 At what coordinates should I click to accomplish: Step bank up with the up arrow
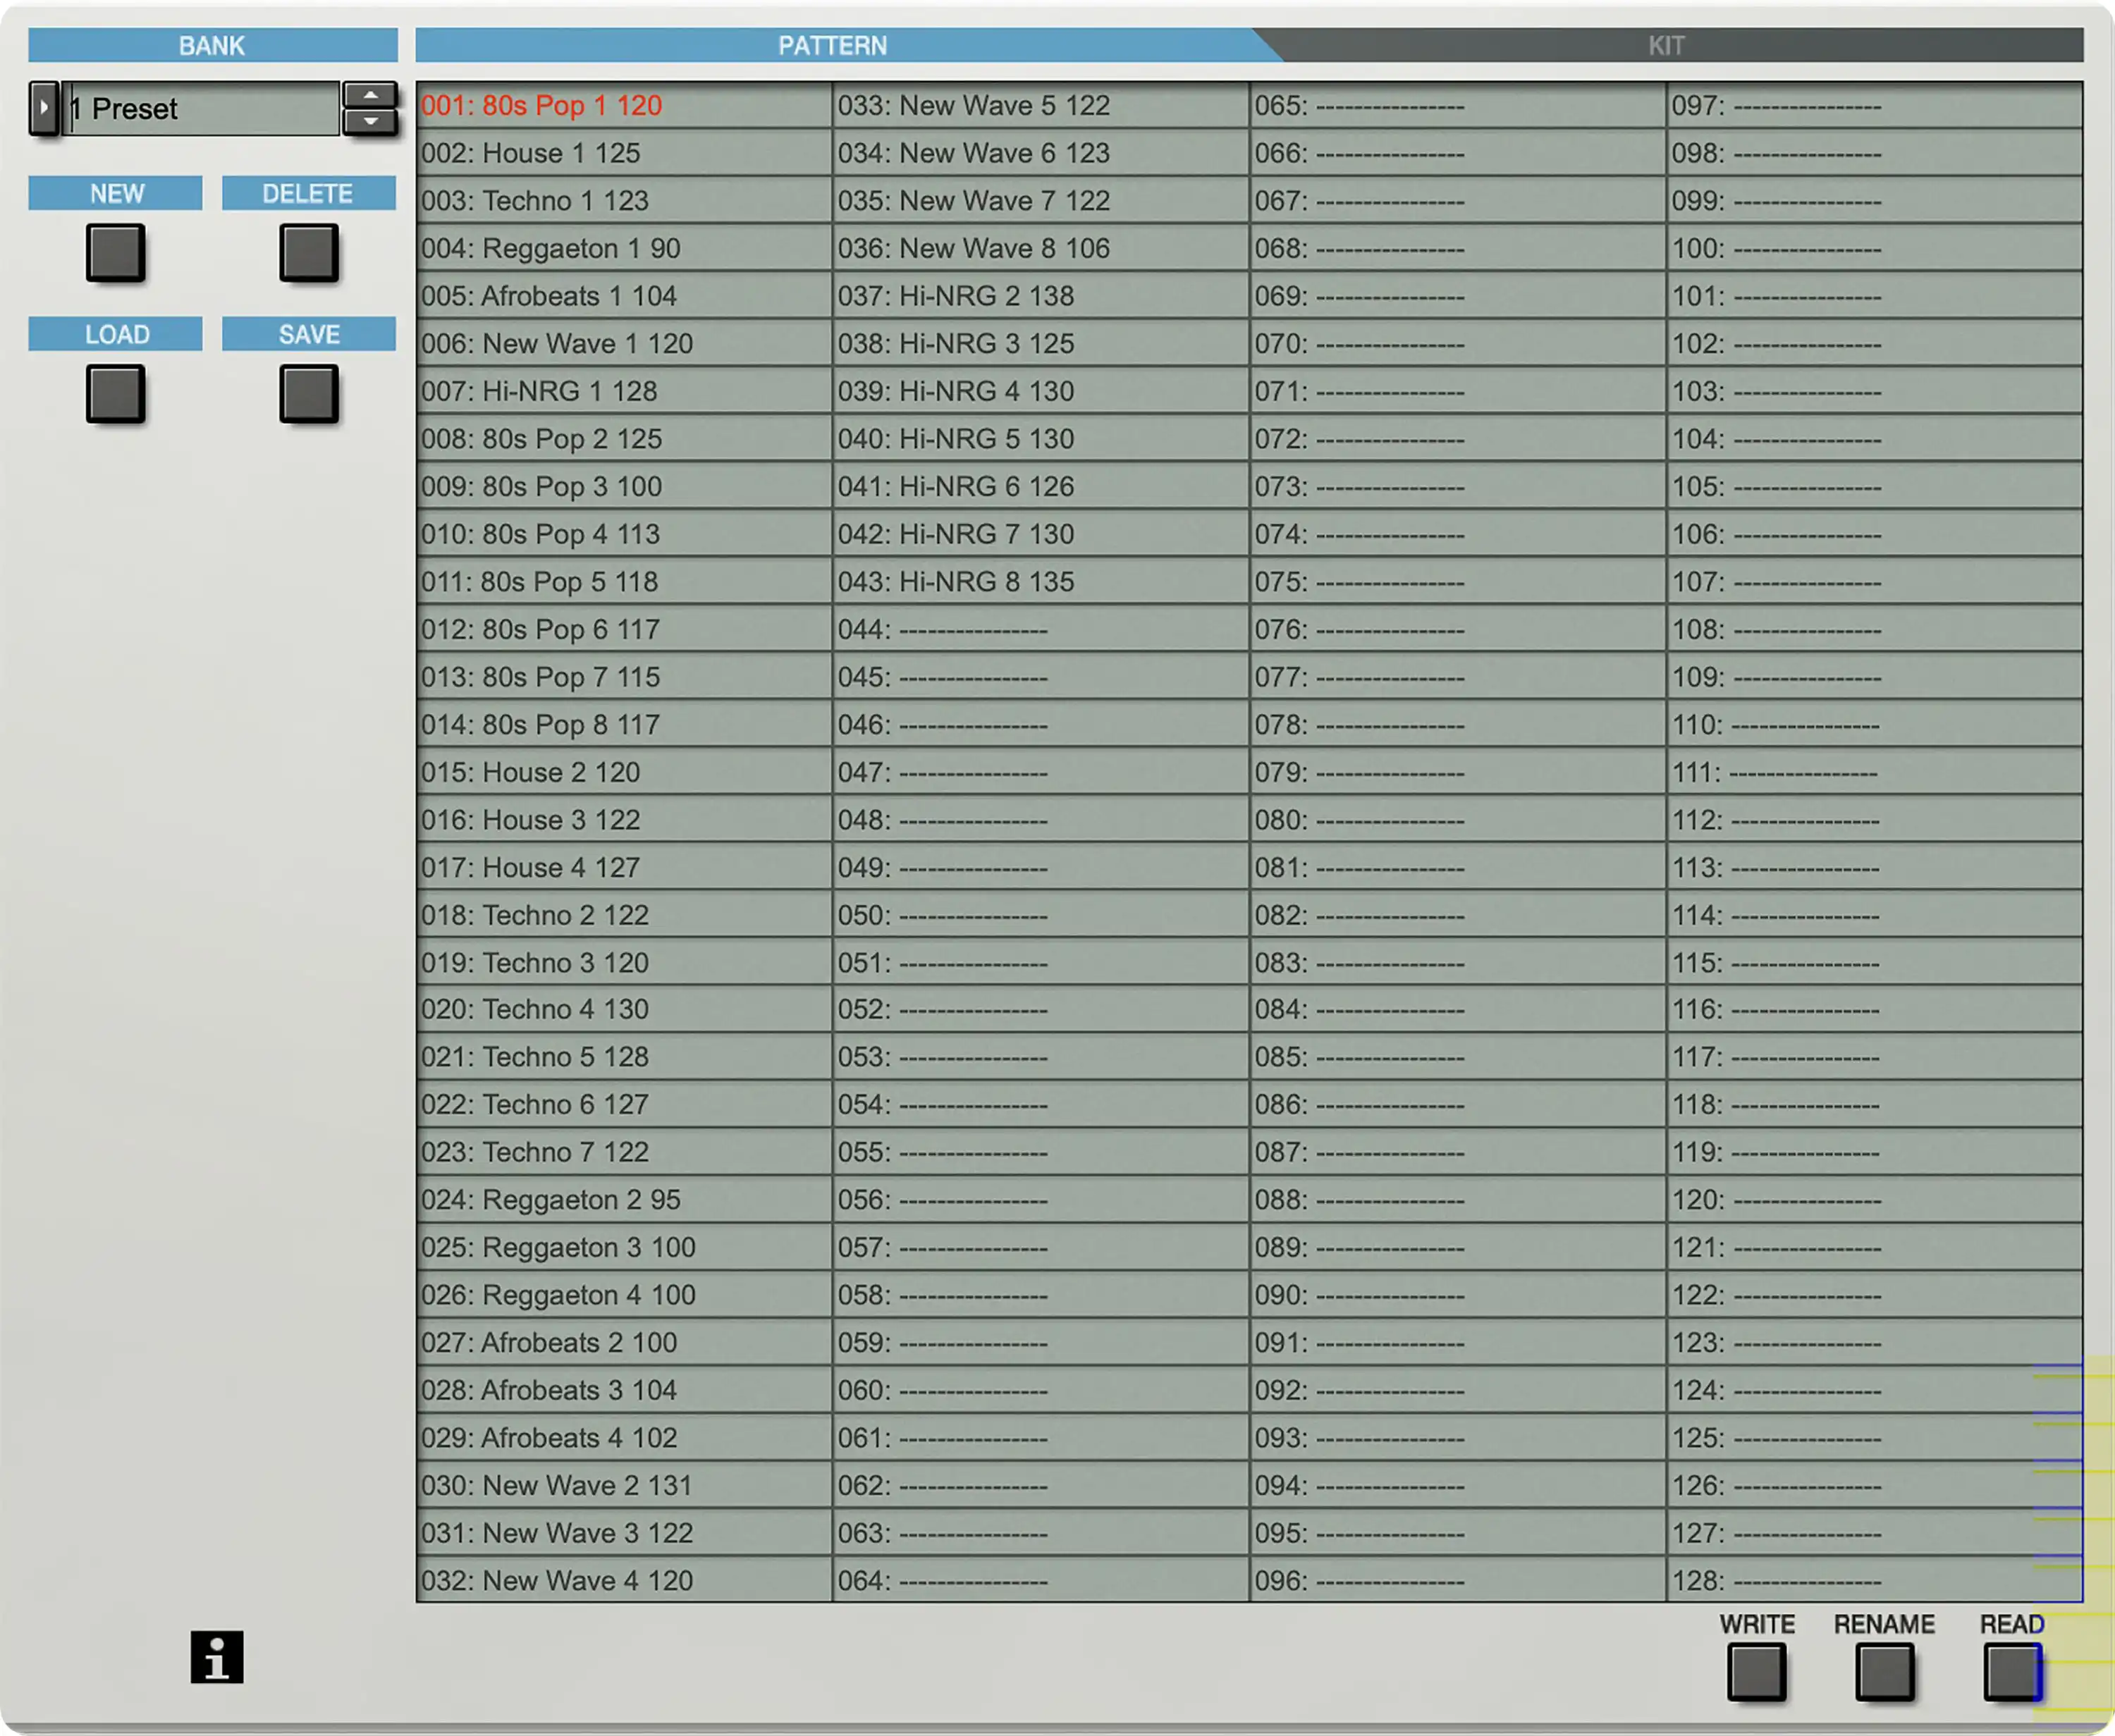(x=370, y=95)
